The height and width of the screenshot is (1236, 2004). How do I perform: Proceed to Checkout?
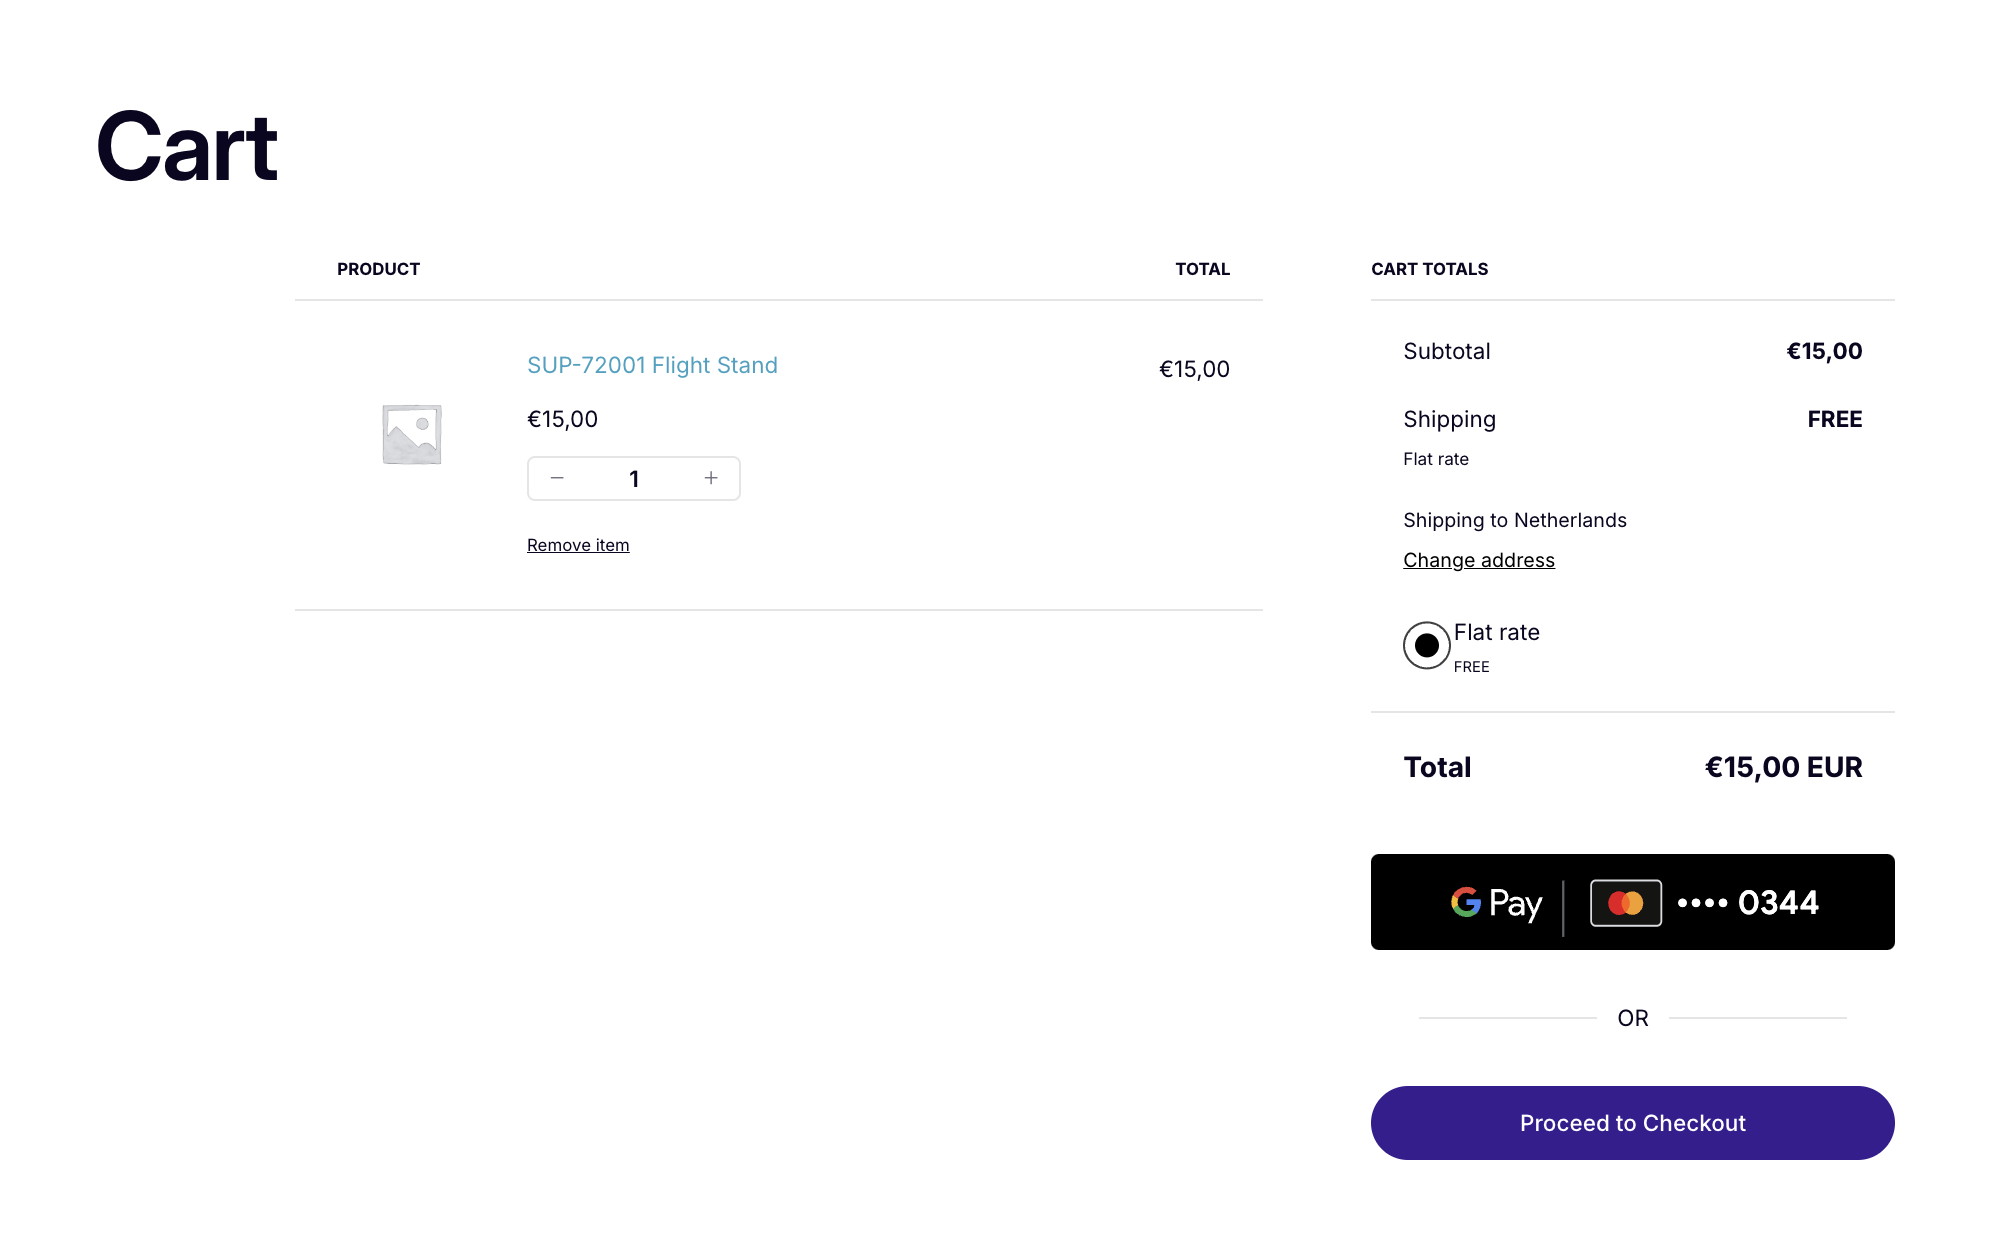(x=1632, y=1123)
